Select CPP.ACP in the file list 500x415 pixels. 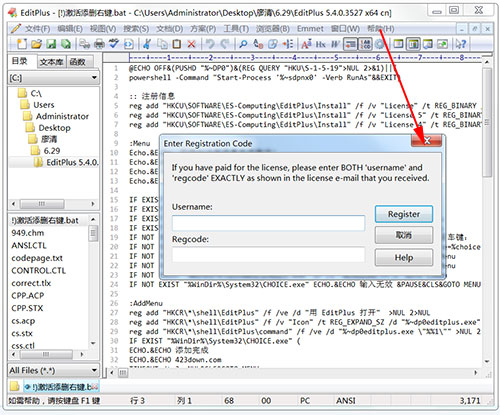[28, 296]
